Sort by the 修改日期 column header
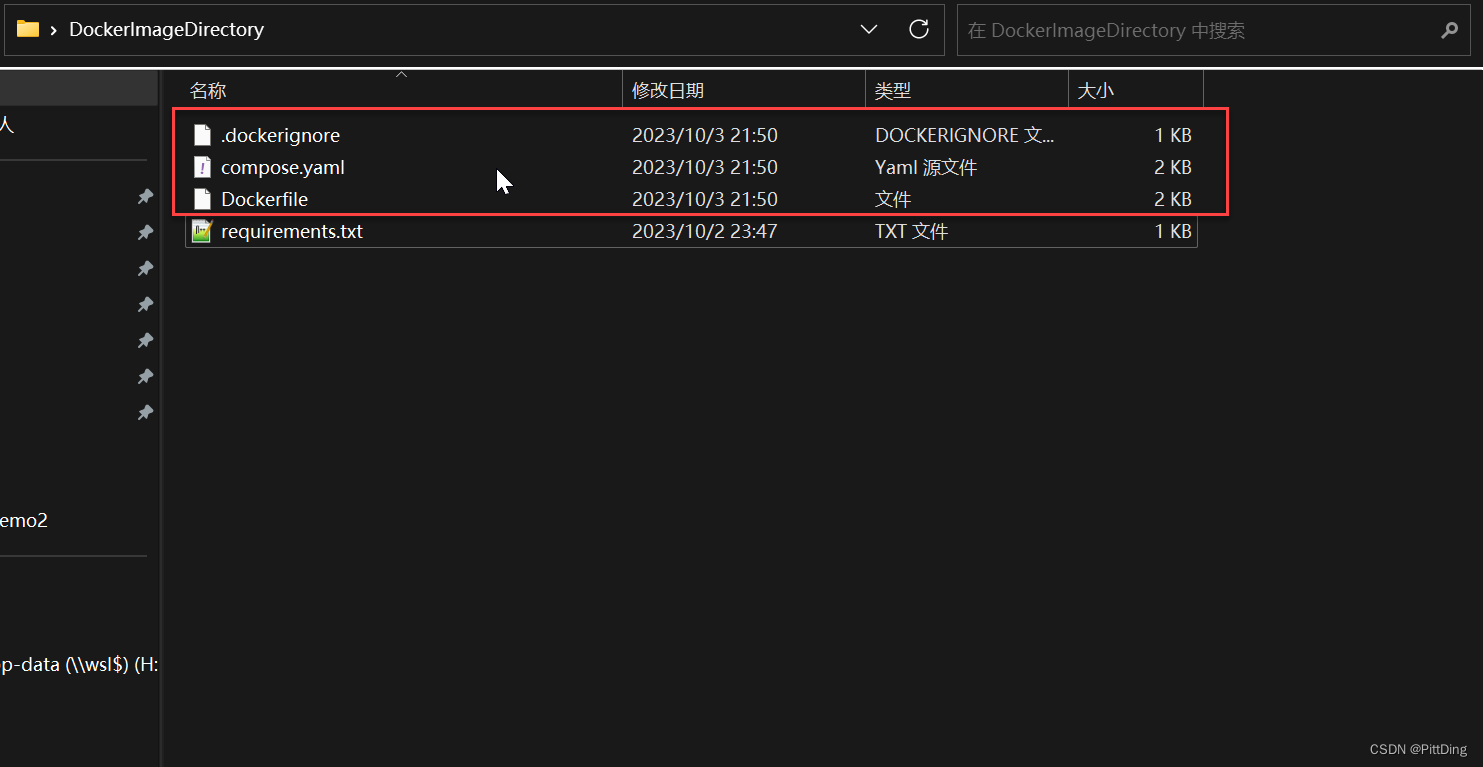1483x767 pixels. click(744, 90)
